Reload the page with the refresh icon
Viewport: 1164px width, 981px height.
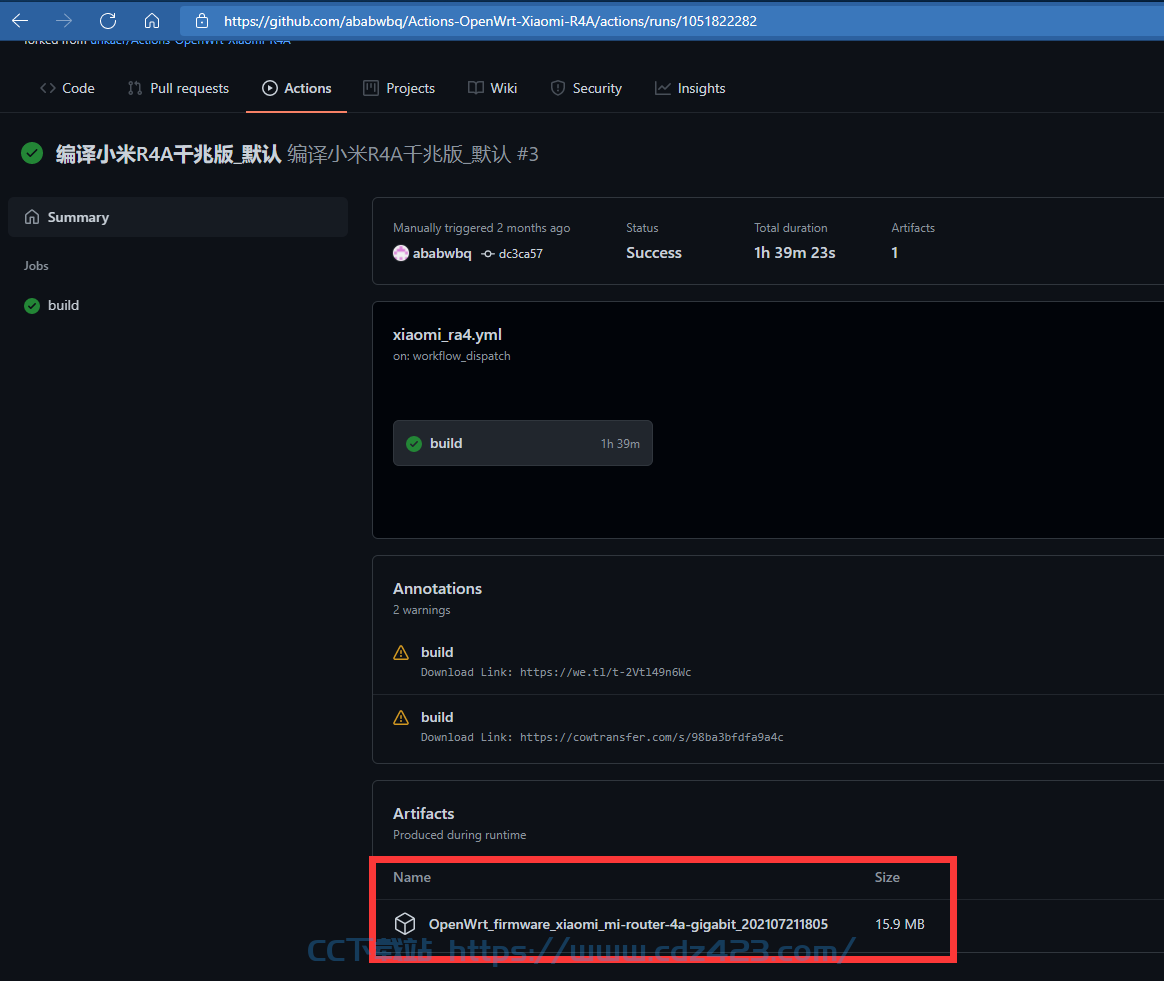coord(108,21)
